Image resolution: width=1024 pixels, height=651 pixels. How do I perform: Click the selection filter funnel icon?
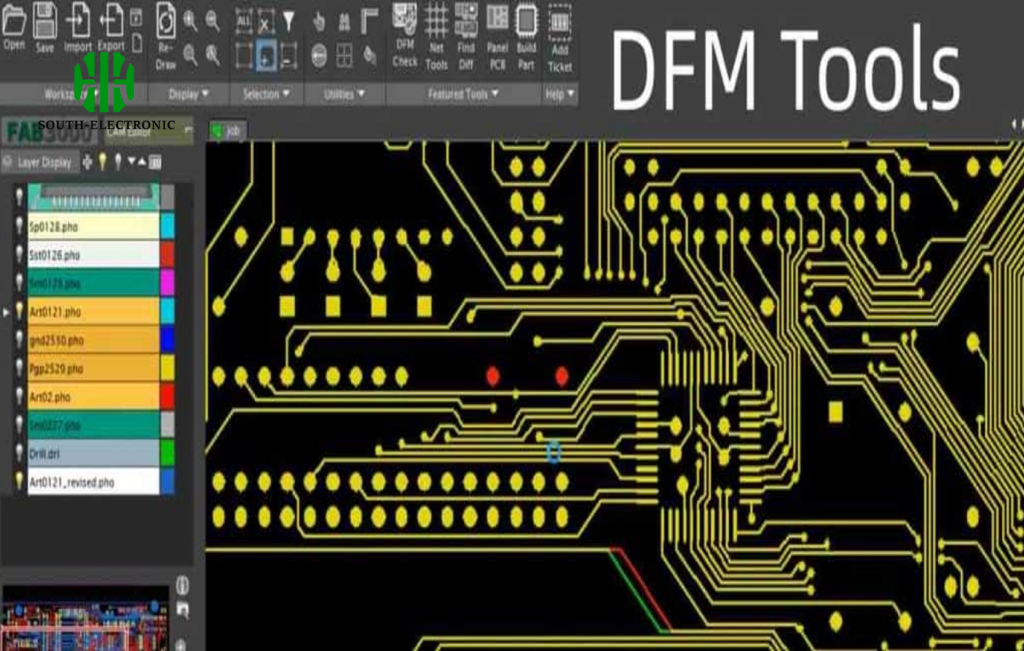tap(288, 22)
